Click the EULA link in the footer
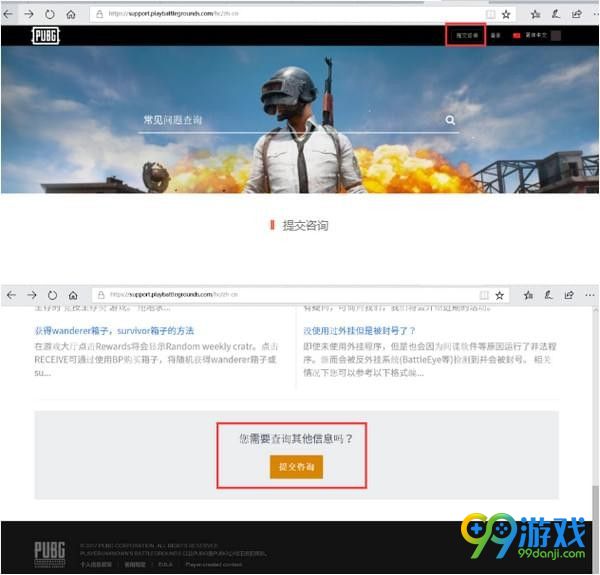The height and width of the screenshot is (575, 600). (165, 565)
